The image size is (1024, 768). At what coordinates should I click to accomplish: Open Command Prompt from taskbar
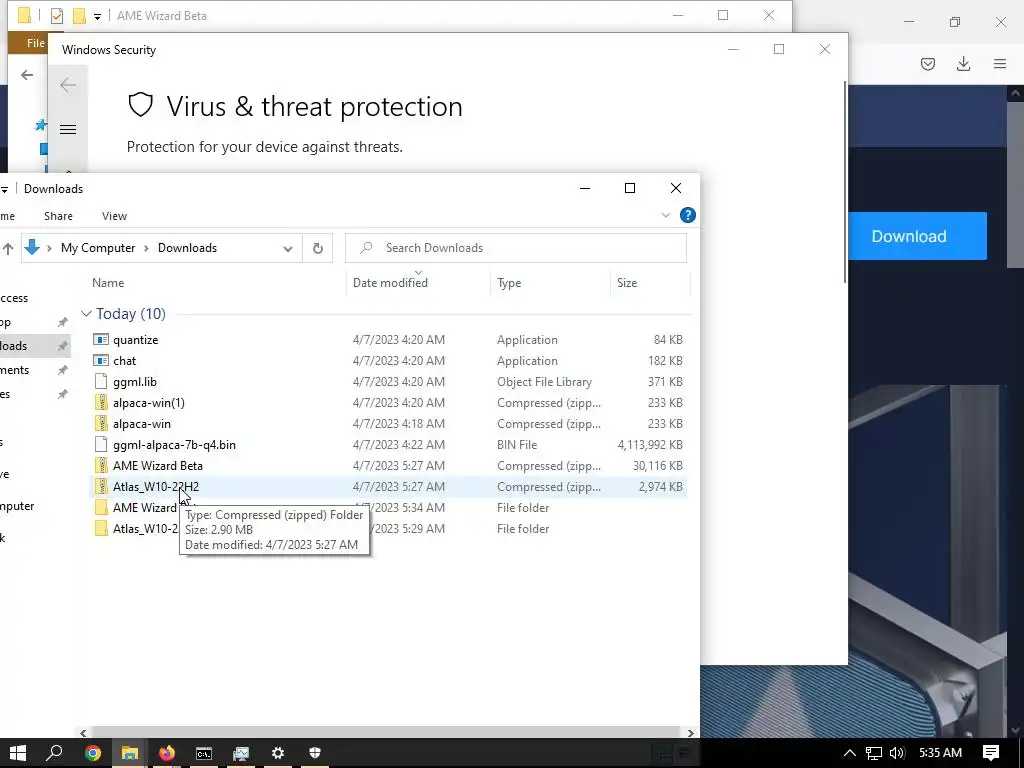pos(204,753)
